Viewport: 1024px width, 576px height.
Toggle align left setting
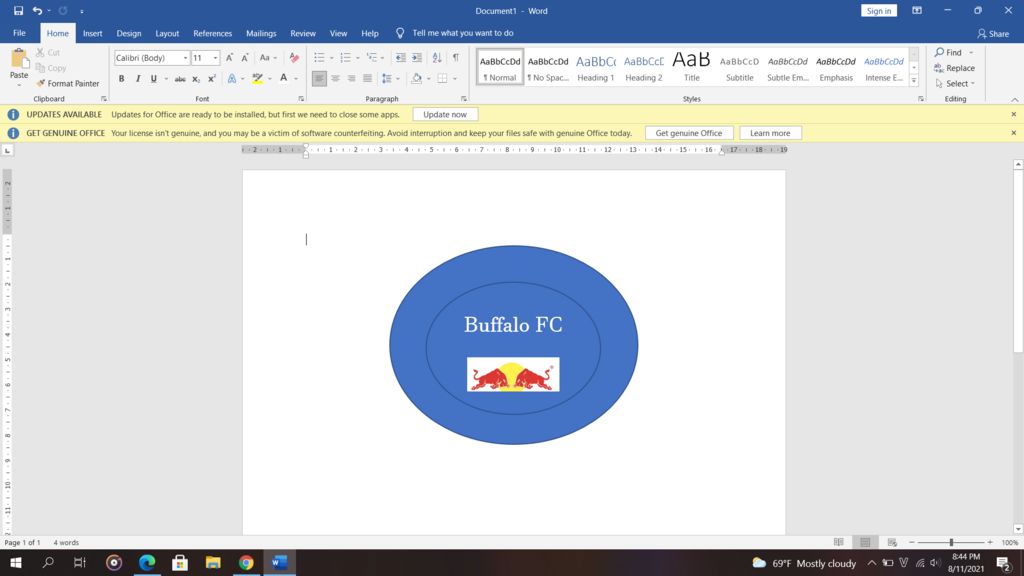click(x=319, y=79)
